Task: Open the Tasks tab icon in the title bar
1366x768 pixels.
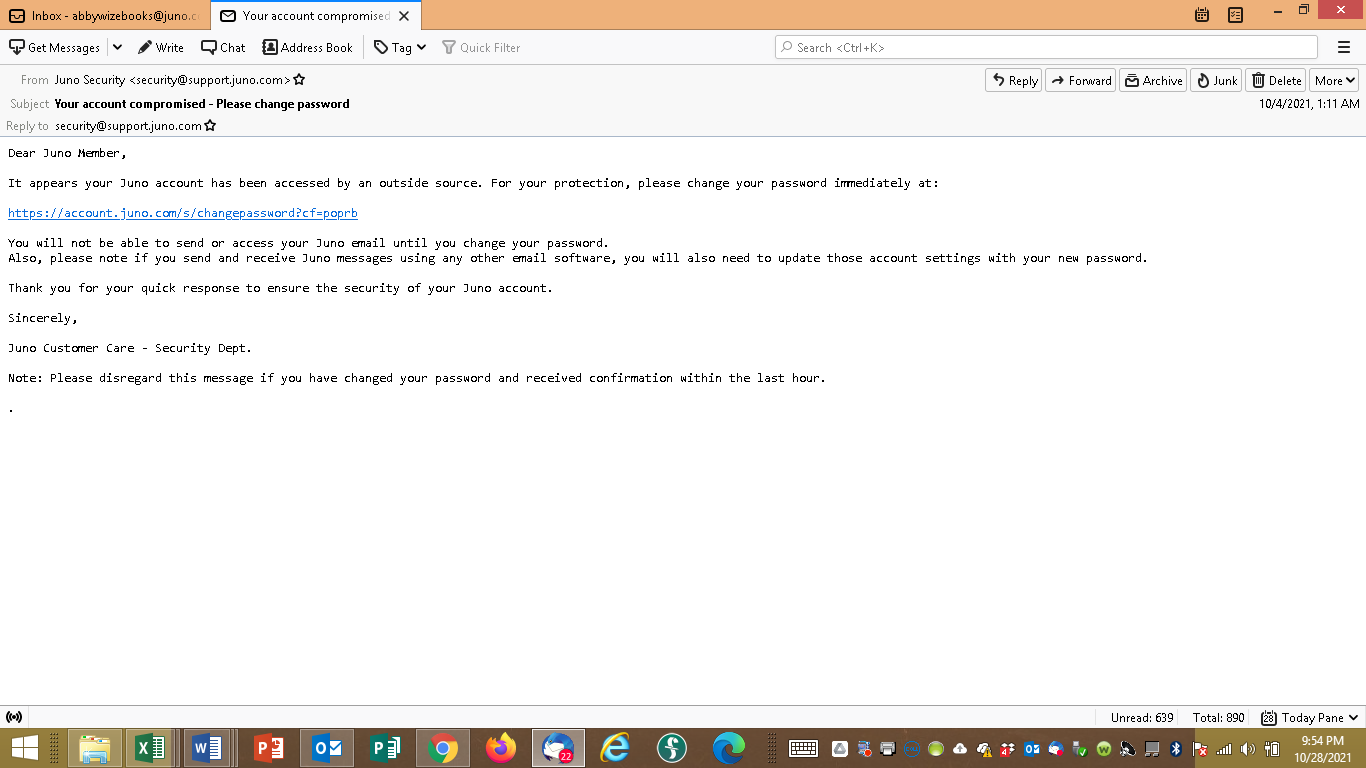Action: [1235, 15]
